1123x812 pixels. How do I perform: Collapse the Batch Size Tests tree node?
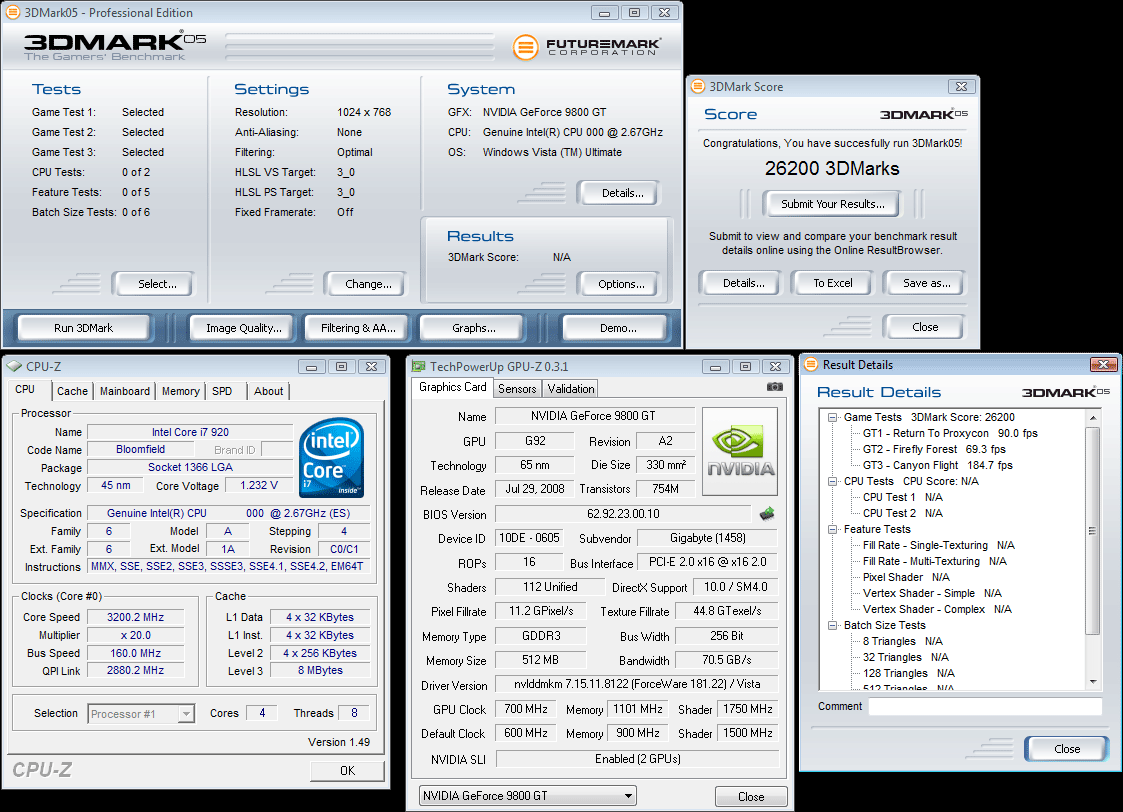point(832,625)
